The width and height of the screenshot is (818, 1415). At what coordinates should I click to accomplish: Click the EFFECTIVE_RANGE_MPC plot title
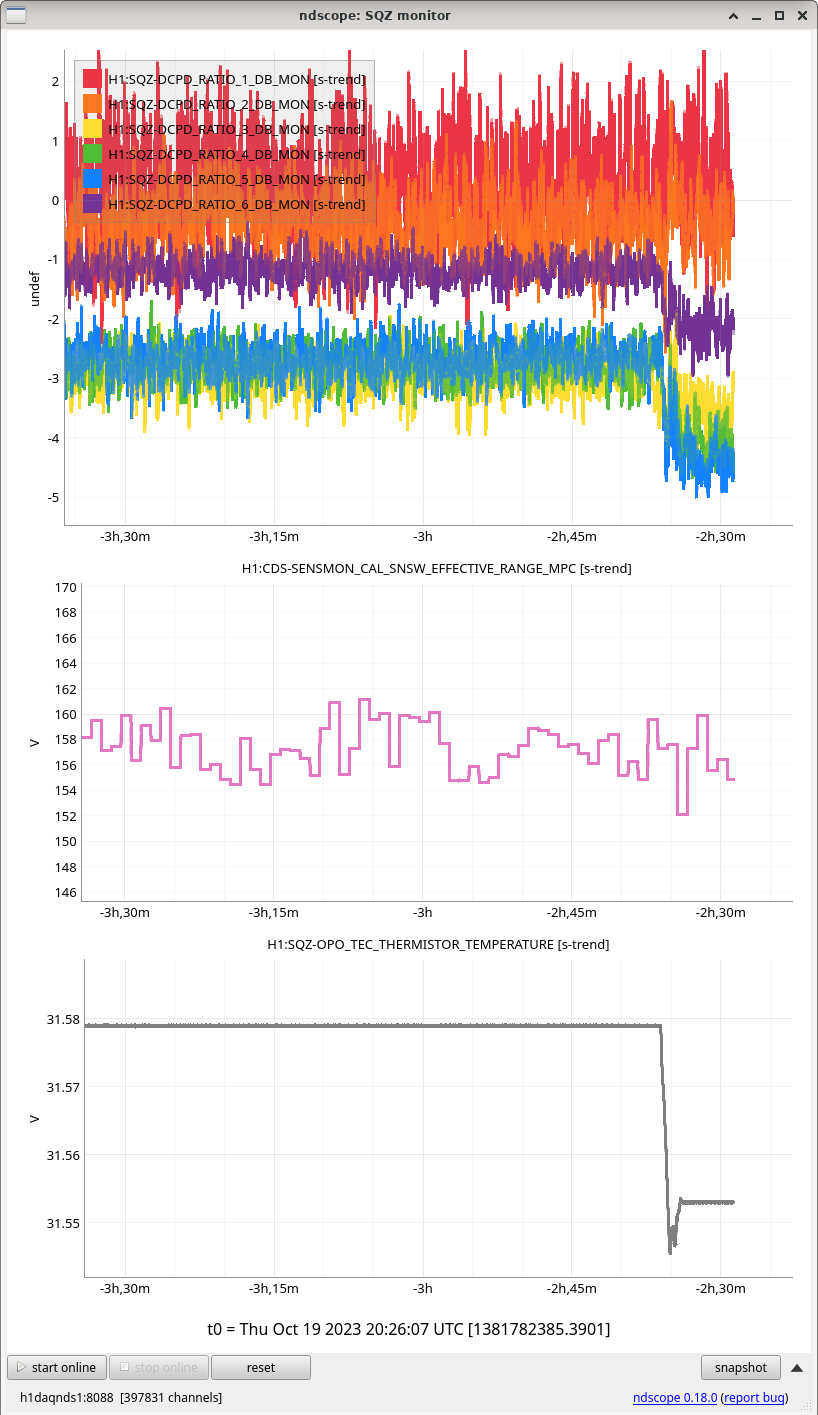[x=436, y=568]
